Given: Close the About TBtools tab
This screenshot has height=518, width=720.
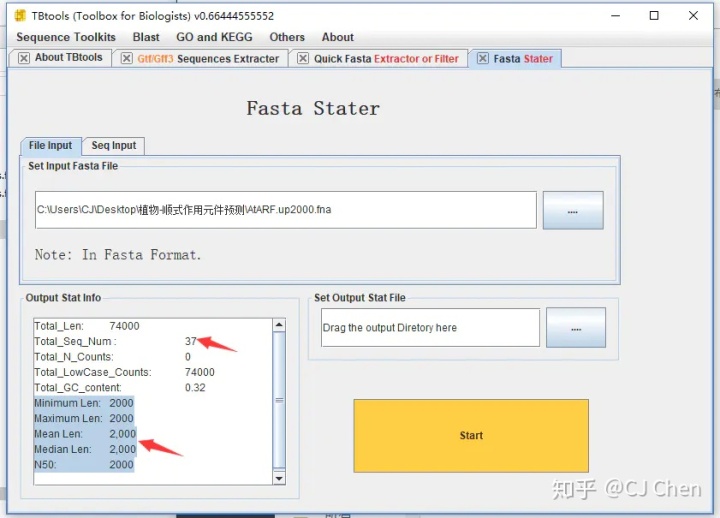Looking at the screenshot, I should pos(24,58).
